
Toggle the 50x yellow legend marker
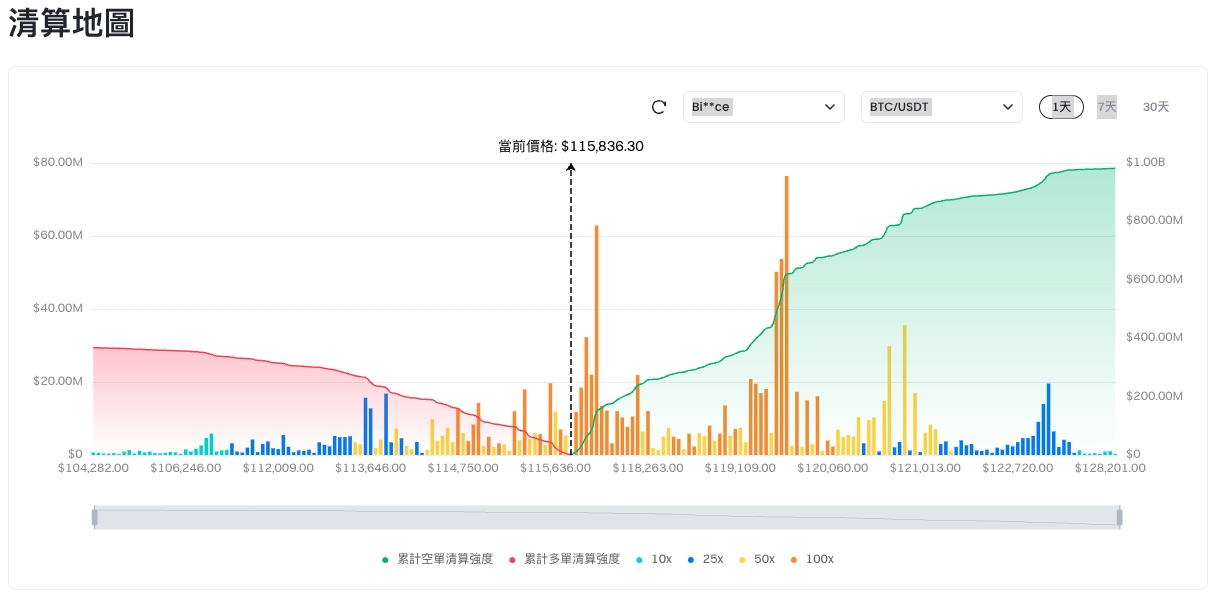click(x=757, y=559)
